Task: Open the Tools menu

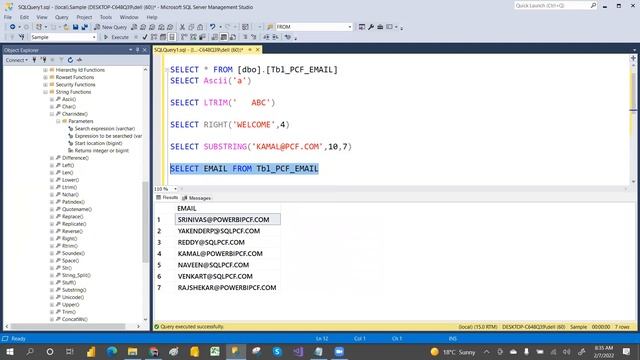Action: (x=106, y=17)
